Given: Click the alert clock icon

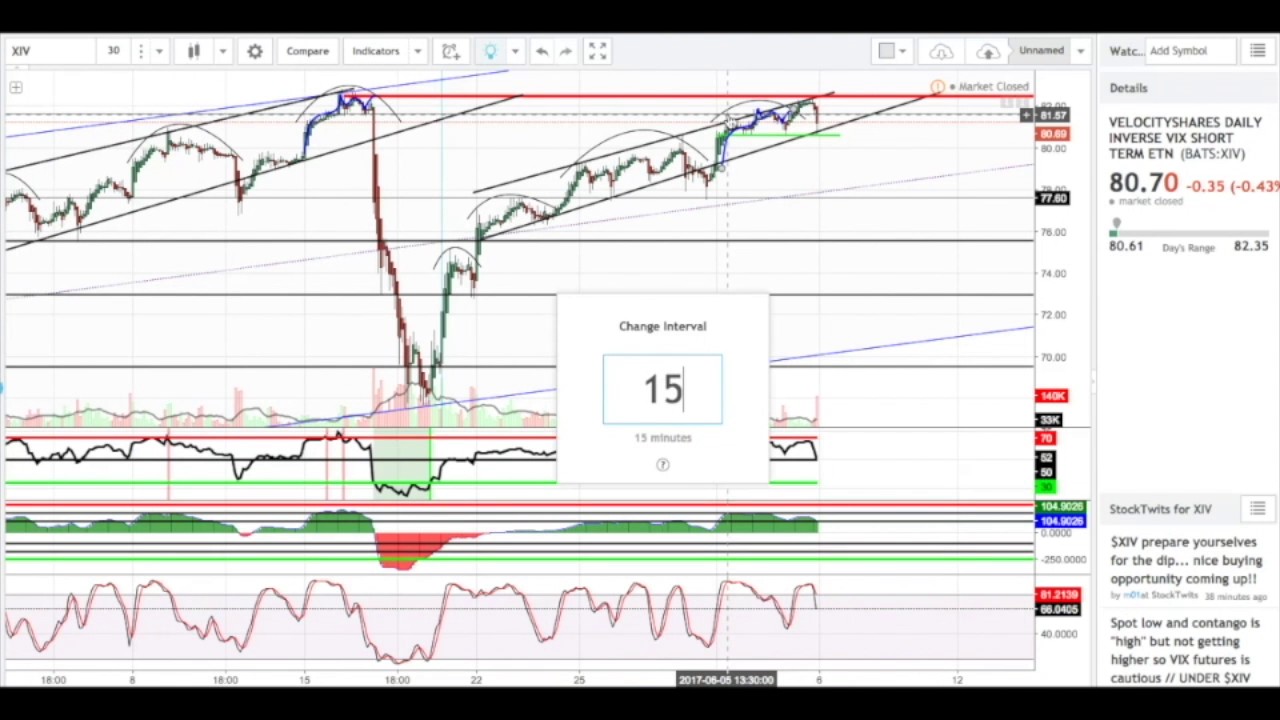Looking at the screenshot, I should pos(451,51).
